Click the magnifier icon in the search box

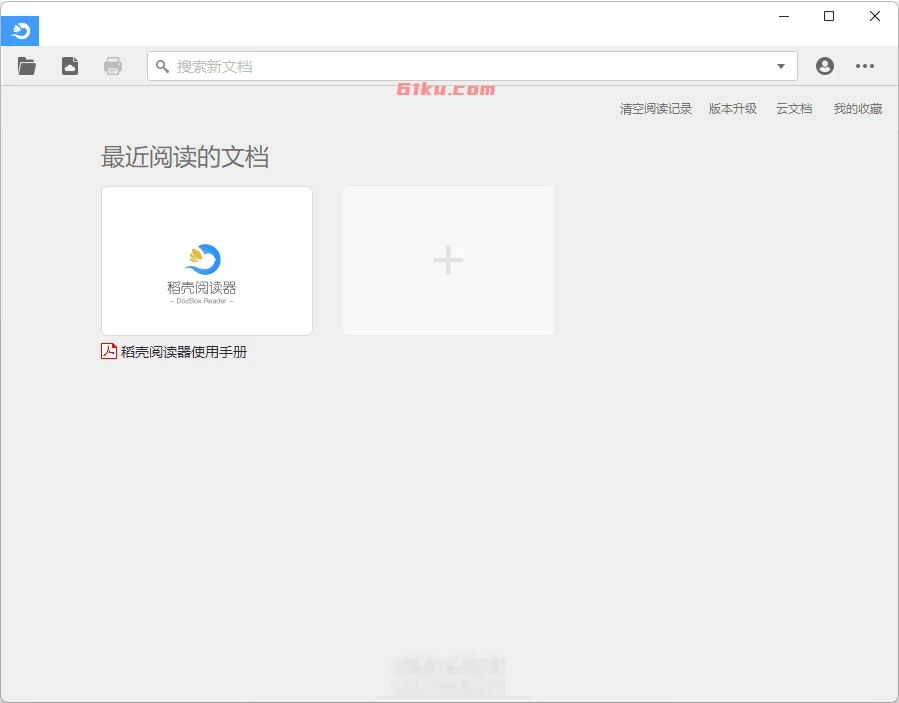(x=163, y=67)
